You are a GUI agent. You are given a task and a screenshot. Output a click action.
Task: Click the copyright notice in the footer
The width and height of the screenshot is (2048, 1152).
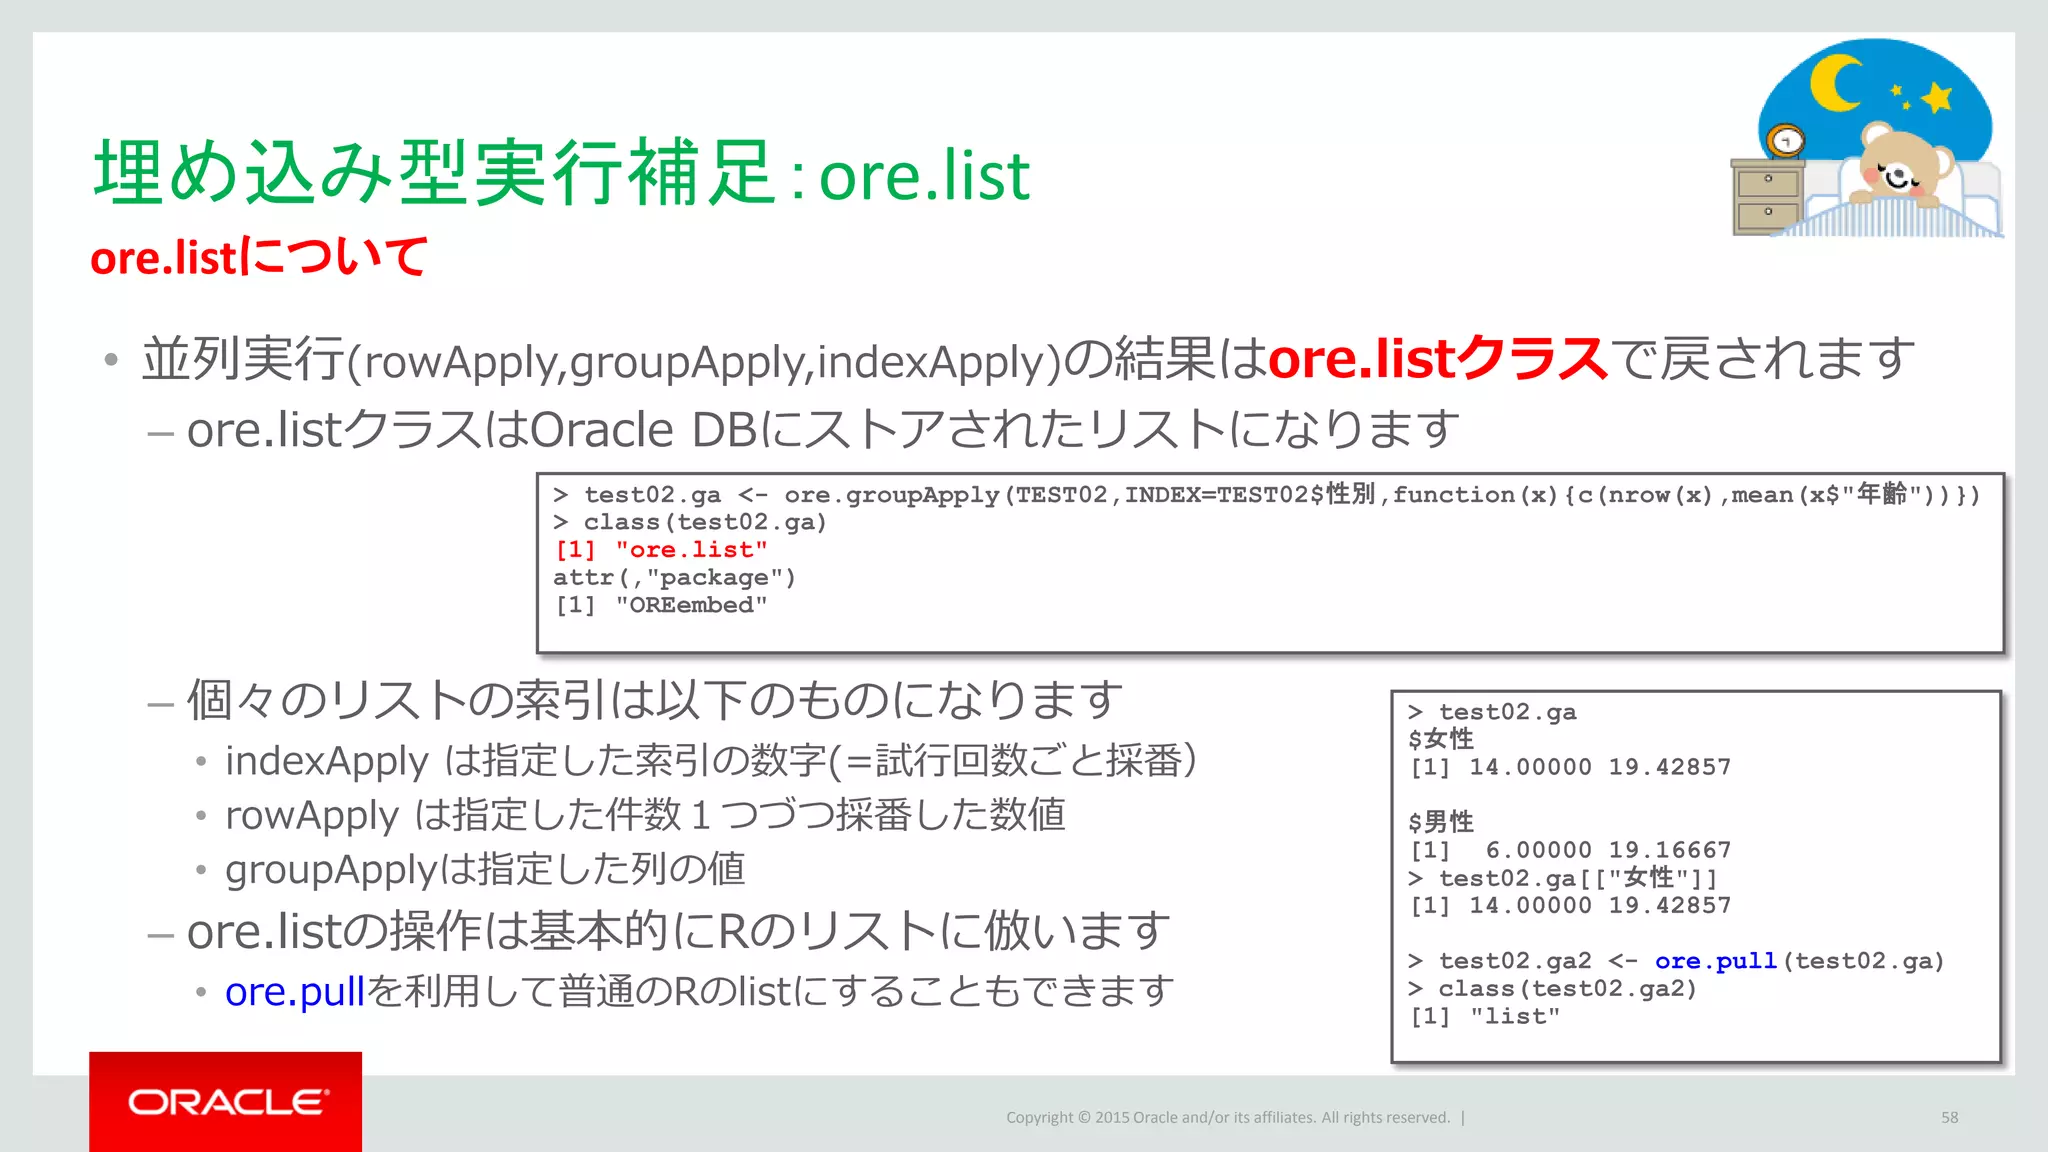(1228, 1117)
